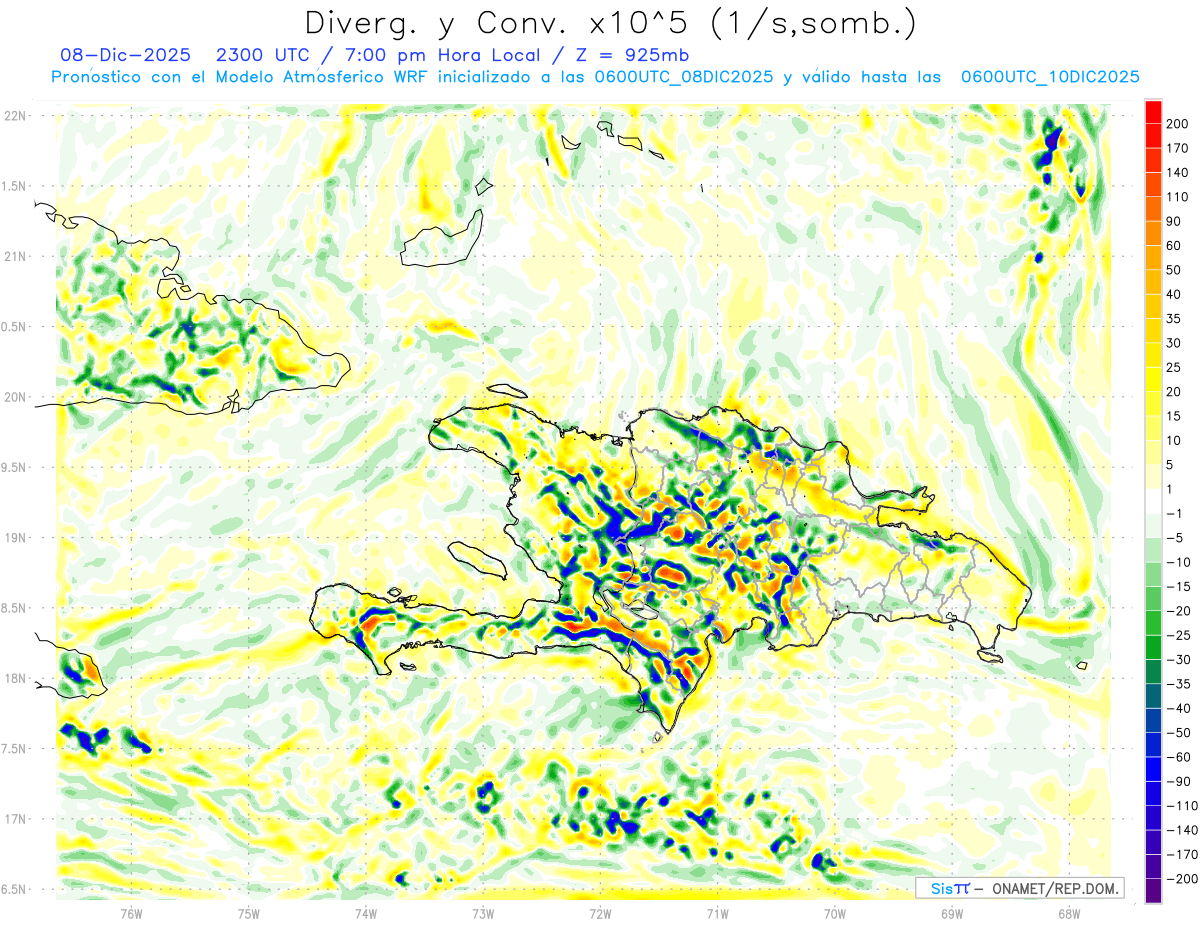Click the '73W' longitude label

(483, 913)
